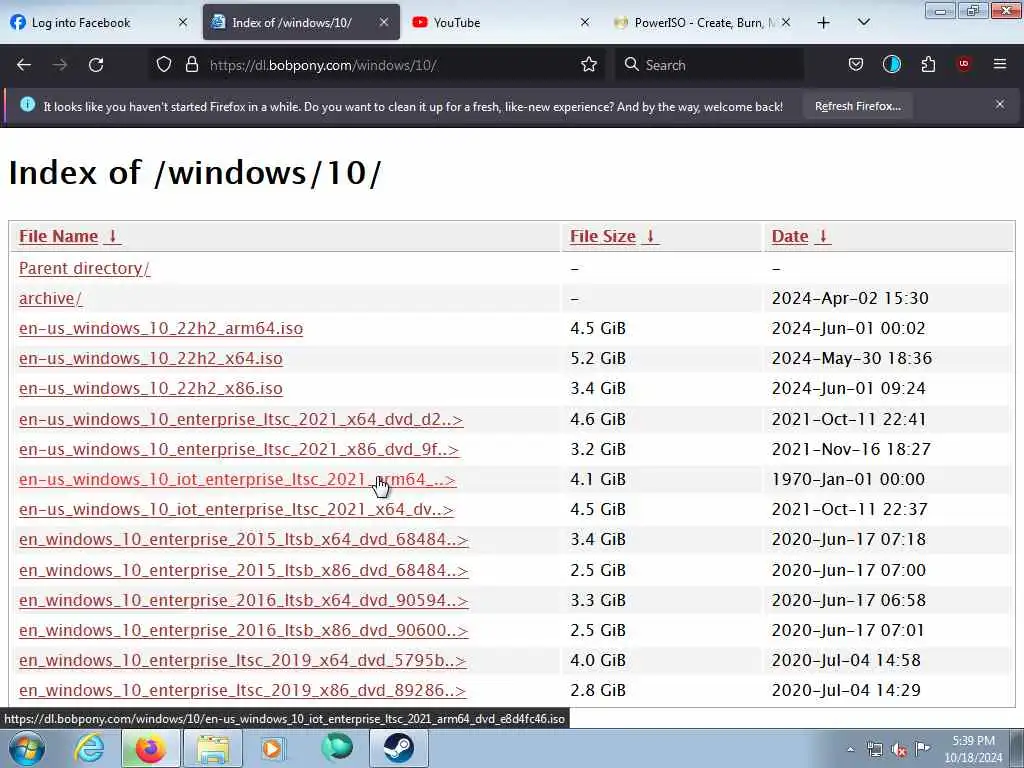Image resolution: width=1024 pixels, height=768 pixels.
Task: Close the Index of /windows/10/ tab
Action: (384, 22)
